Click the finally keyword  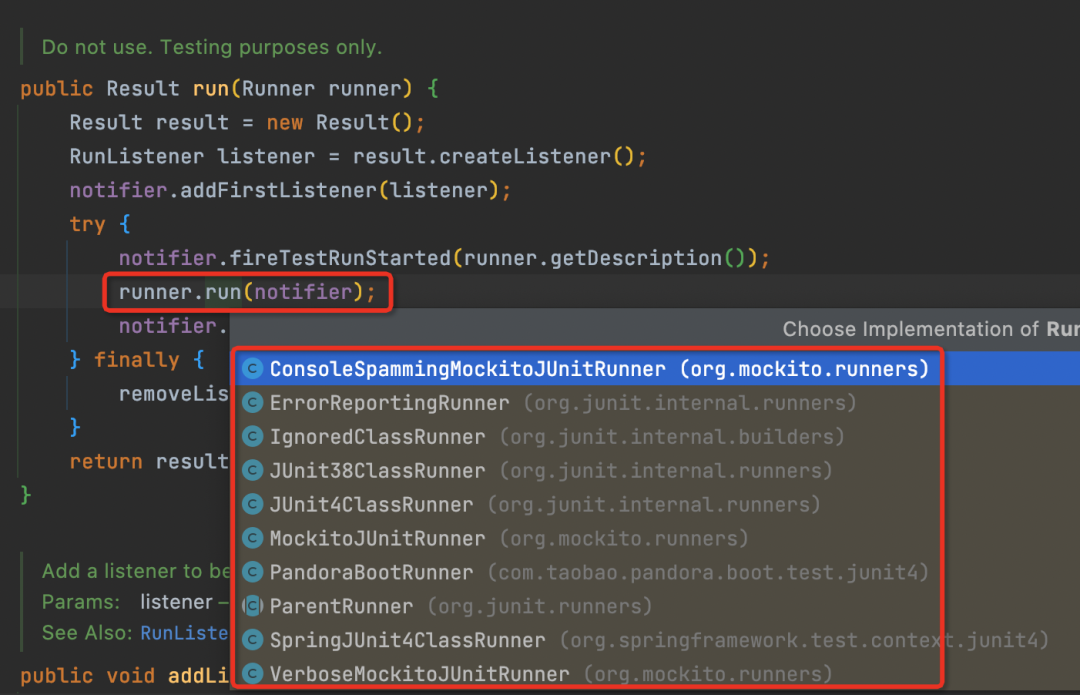[136, 360]
